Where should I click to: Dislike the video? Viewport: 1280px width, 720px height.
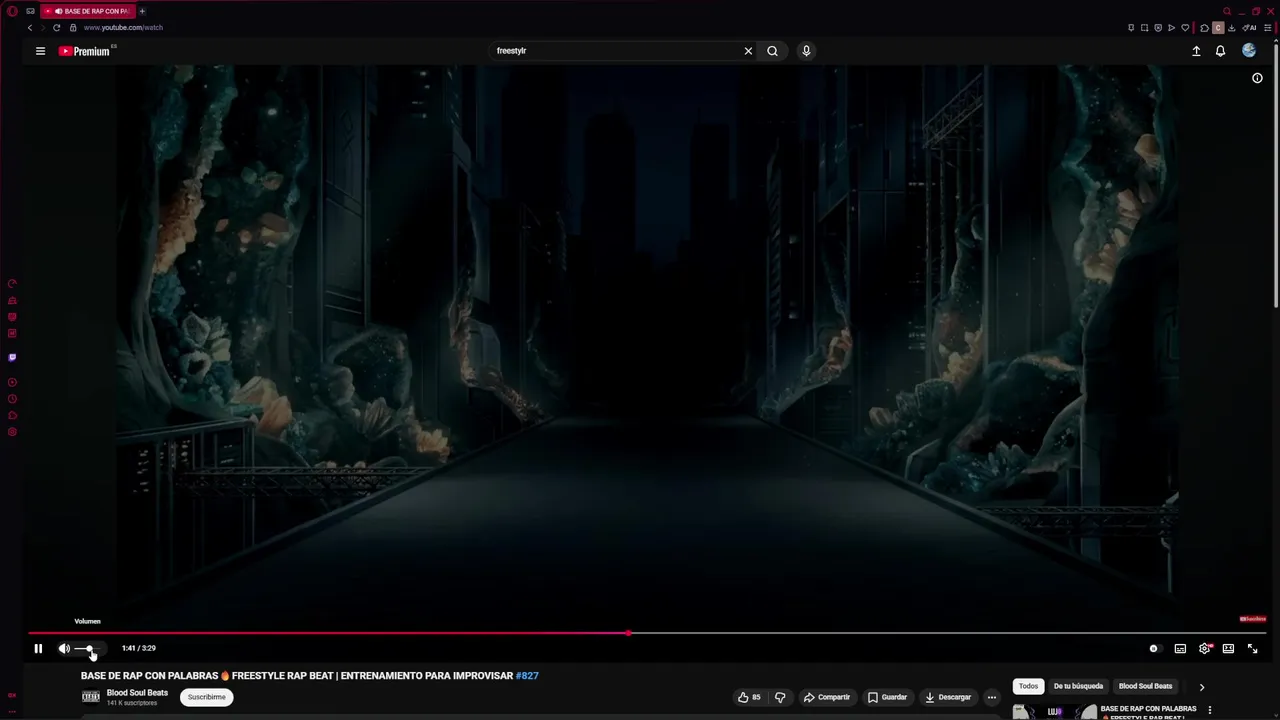(x=780, y=697)
